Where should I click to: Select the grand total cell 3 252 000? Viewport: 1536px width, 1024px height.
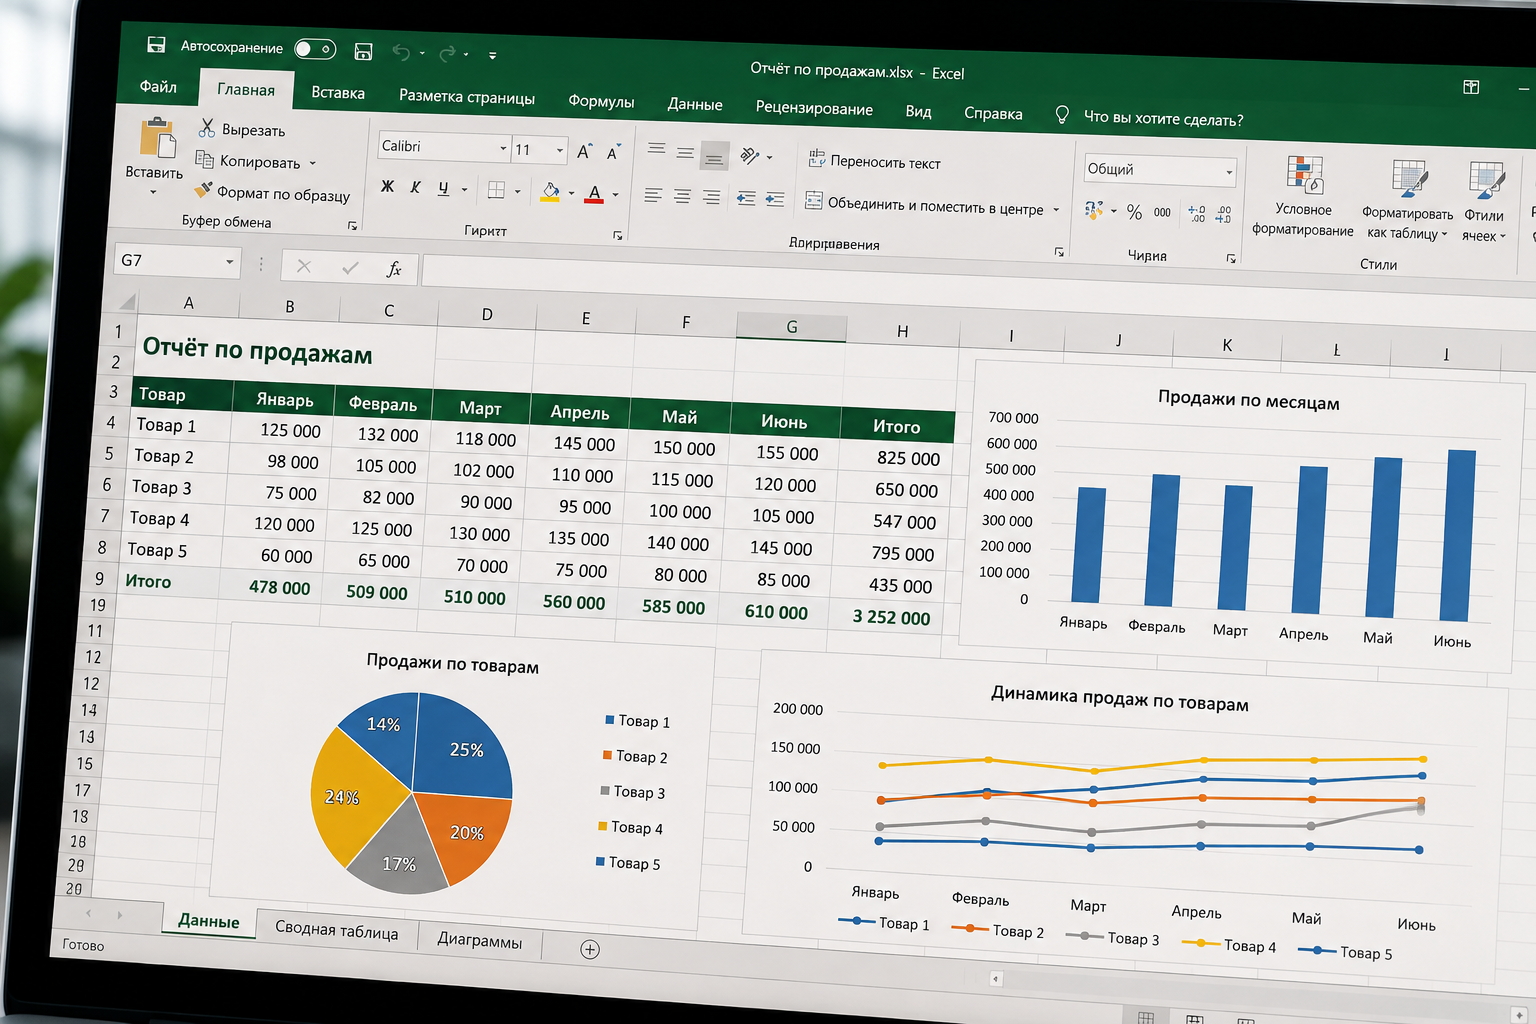pos(891,617)
